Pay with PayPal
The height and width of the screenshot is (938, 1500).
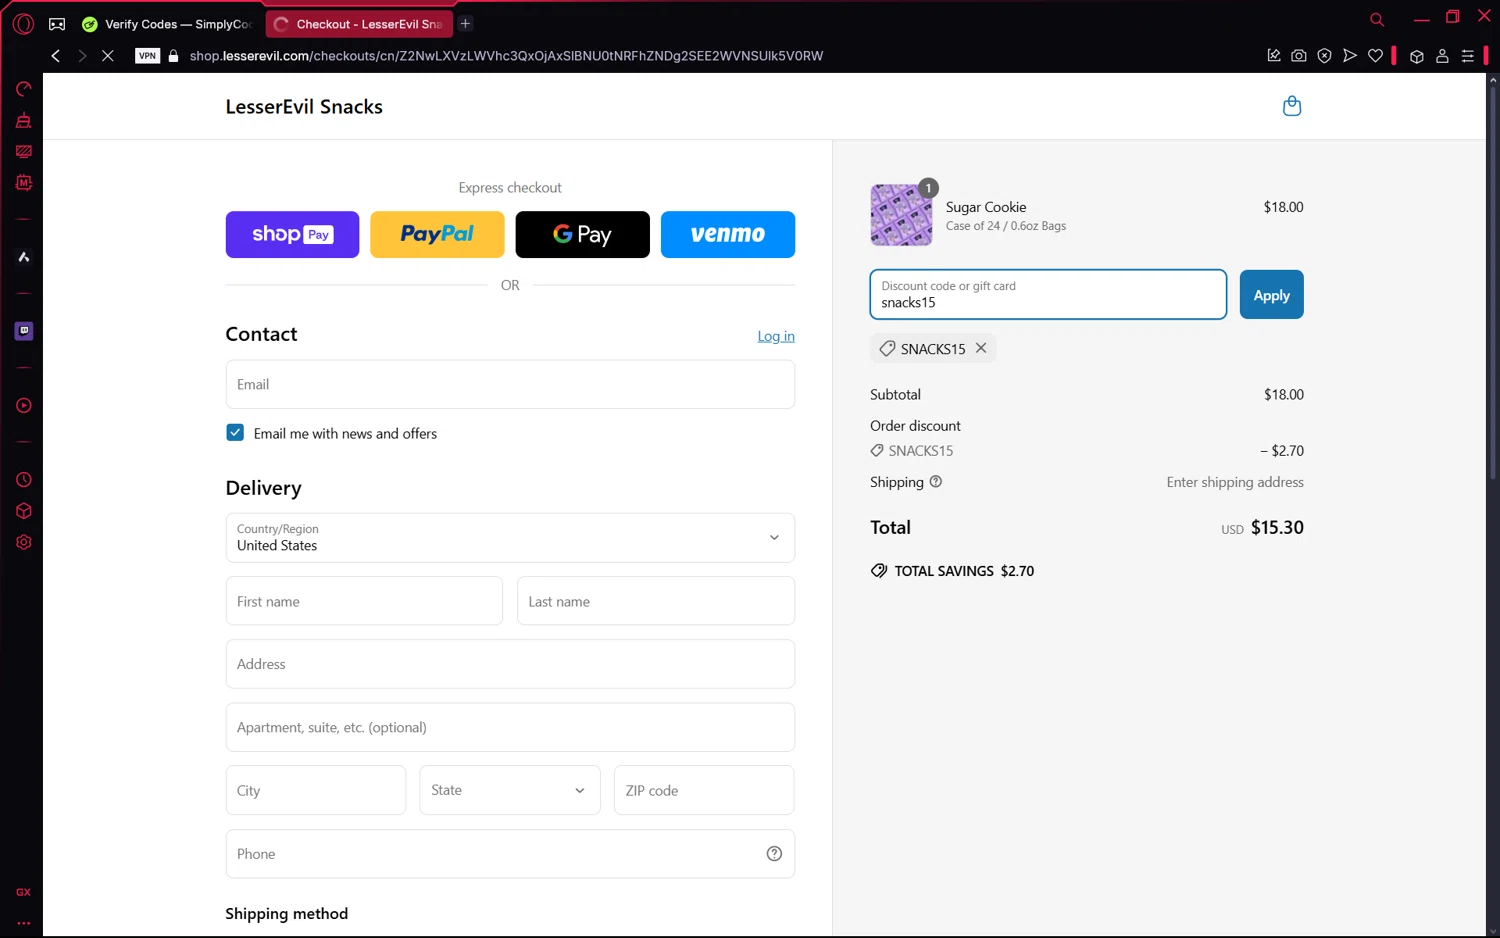point(437,234)
